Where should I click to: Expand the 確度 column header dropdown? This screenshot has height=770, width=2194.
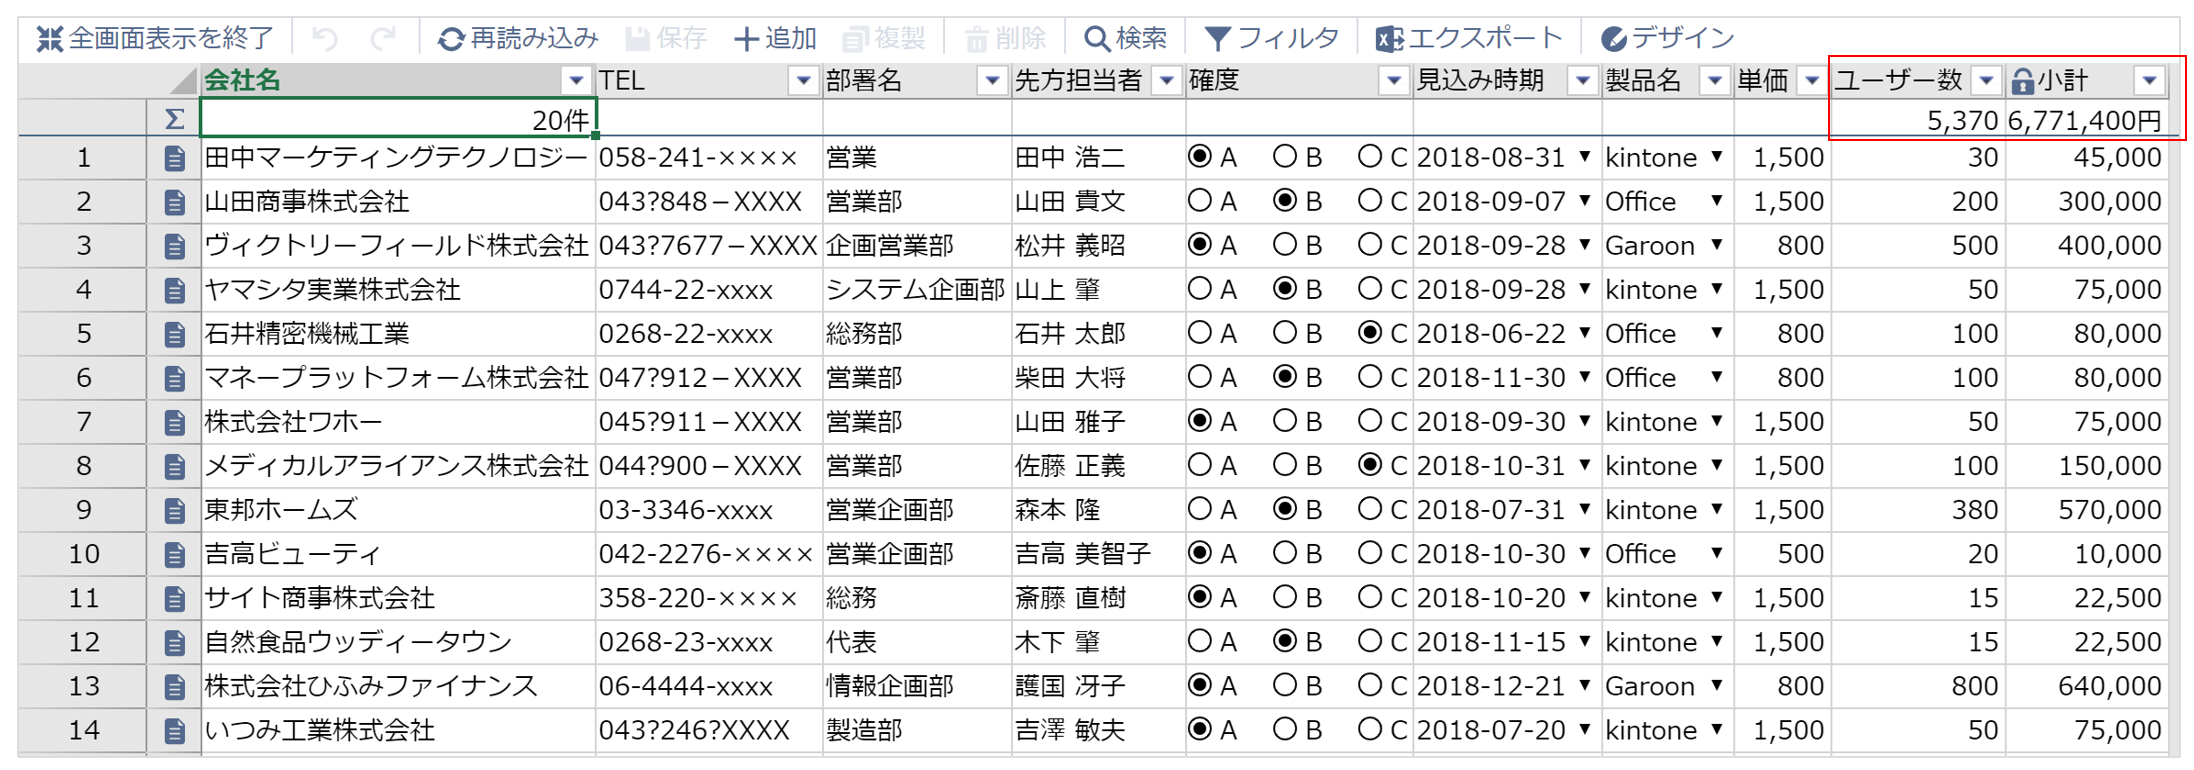[x=1392, y=81]
